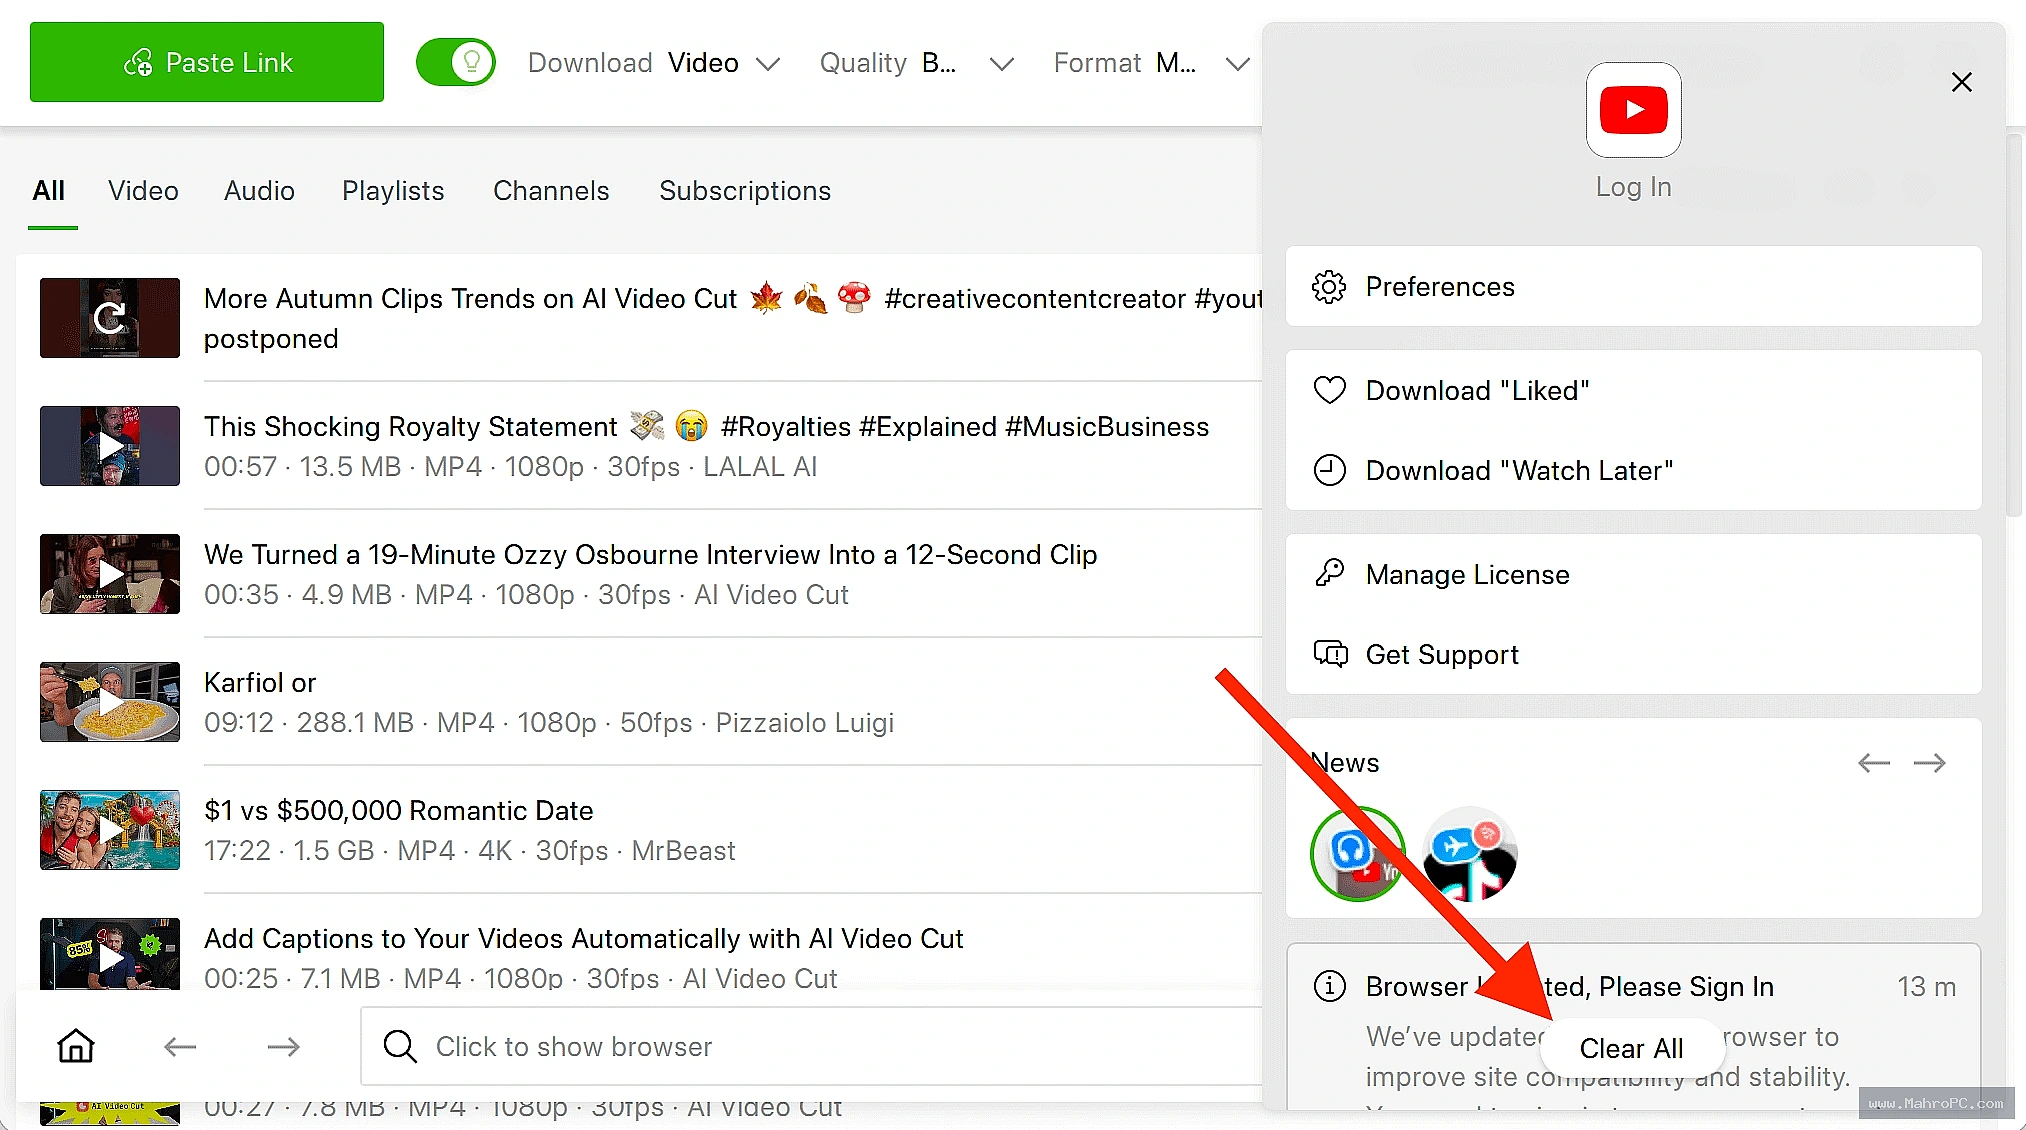Expand the Download Video dropdown
The height and width of the screenshot is (1130, 2026).
pos(654,63)
